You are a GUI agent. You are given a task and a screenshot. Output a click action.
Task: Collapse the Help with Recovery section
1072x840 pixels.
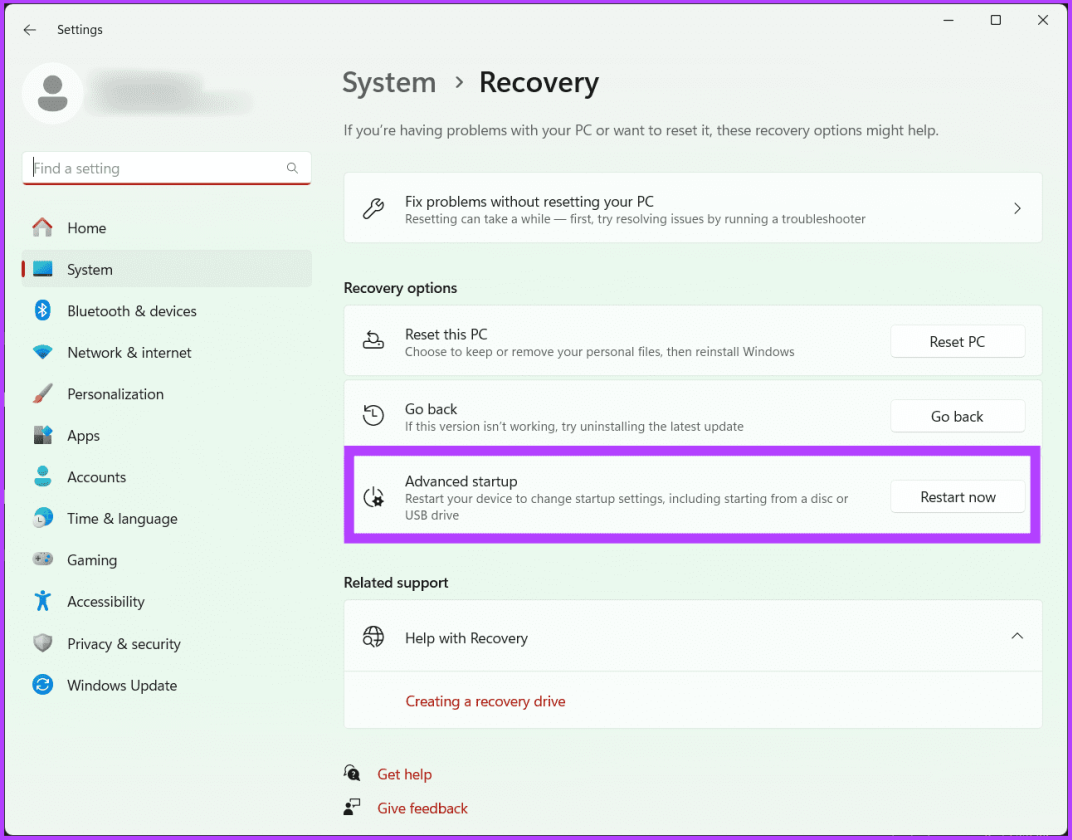pos(1017,637)
